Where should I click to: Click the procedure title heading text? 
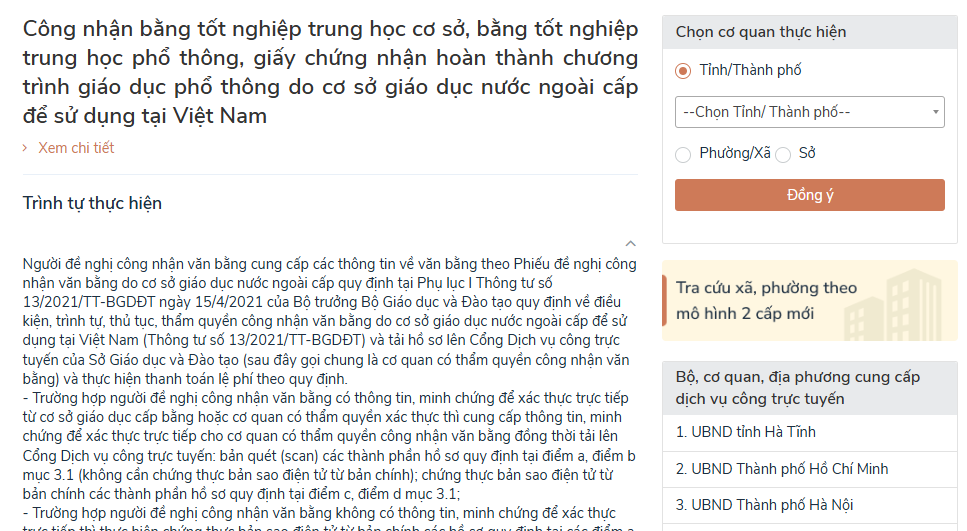click(x=330, y=72)
